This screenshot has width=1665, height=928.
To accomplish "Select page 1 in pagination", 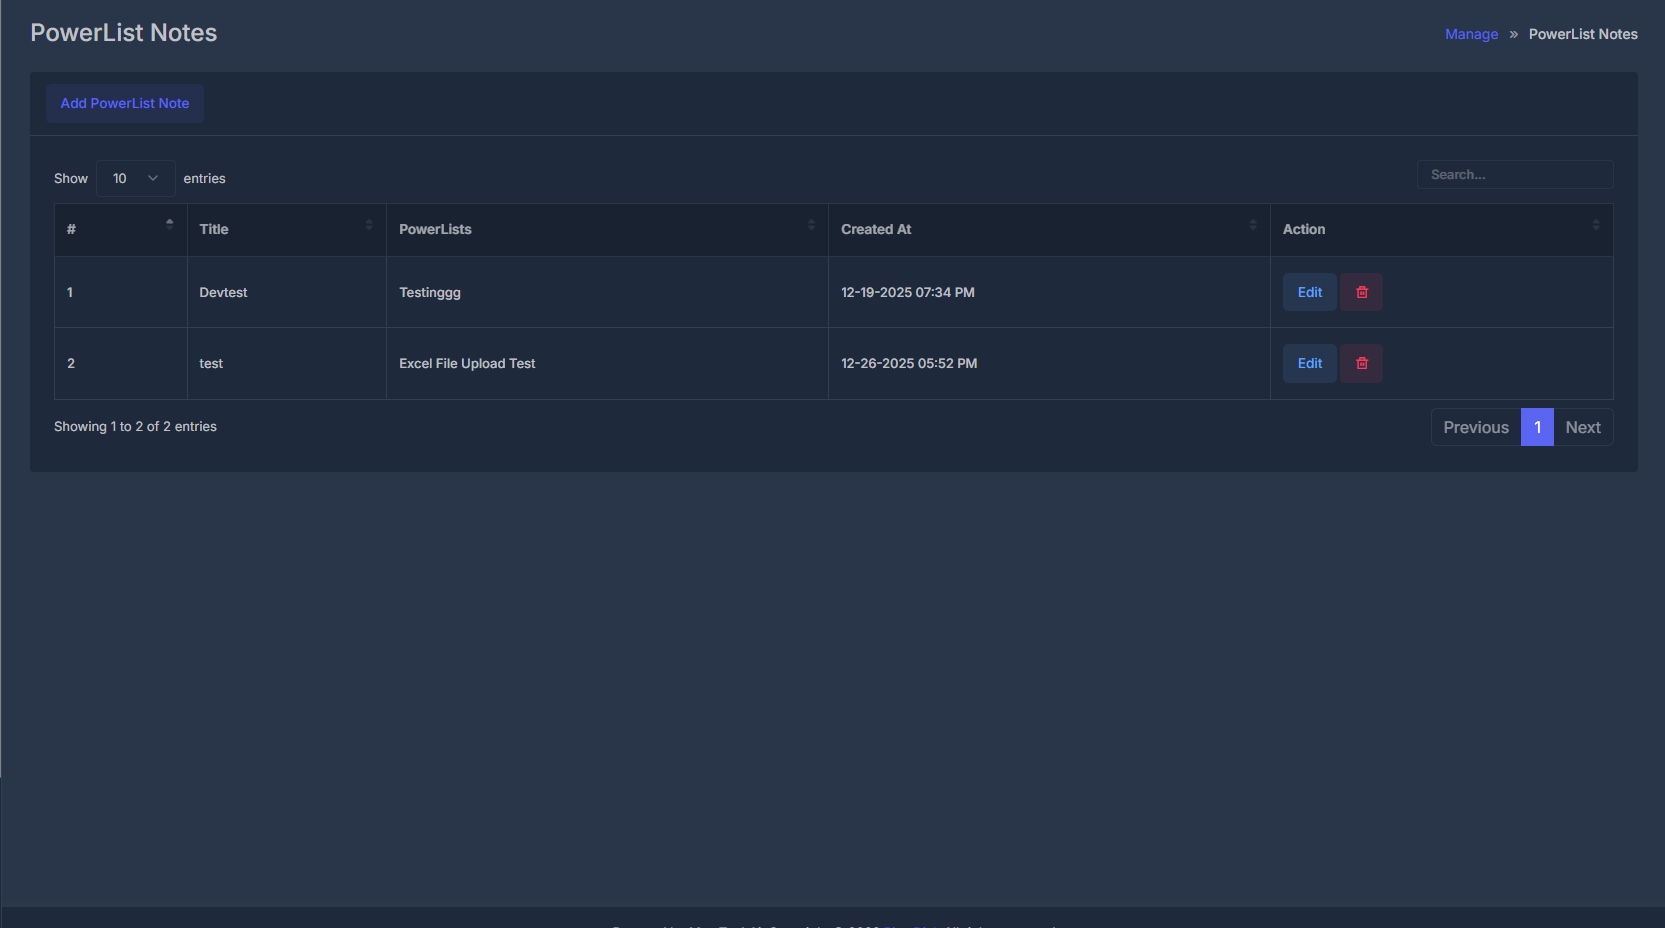I will 1538,427.
